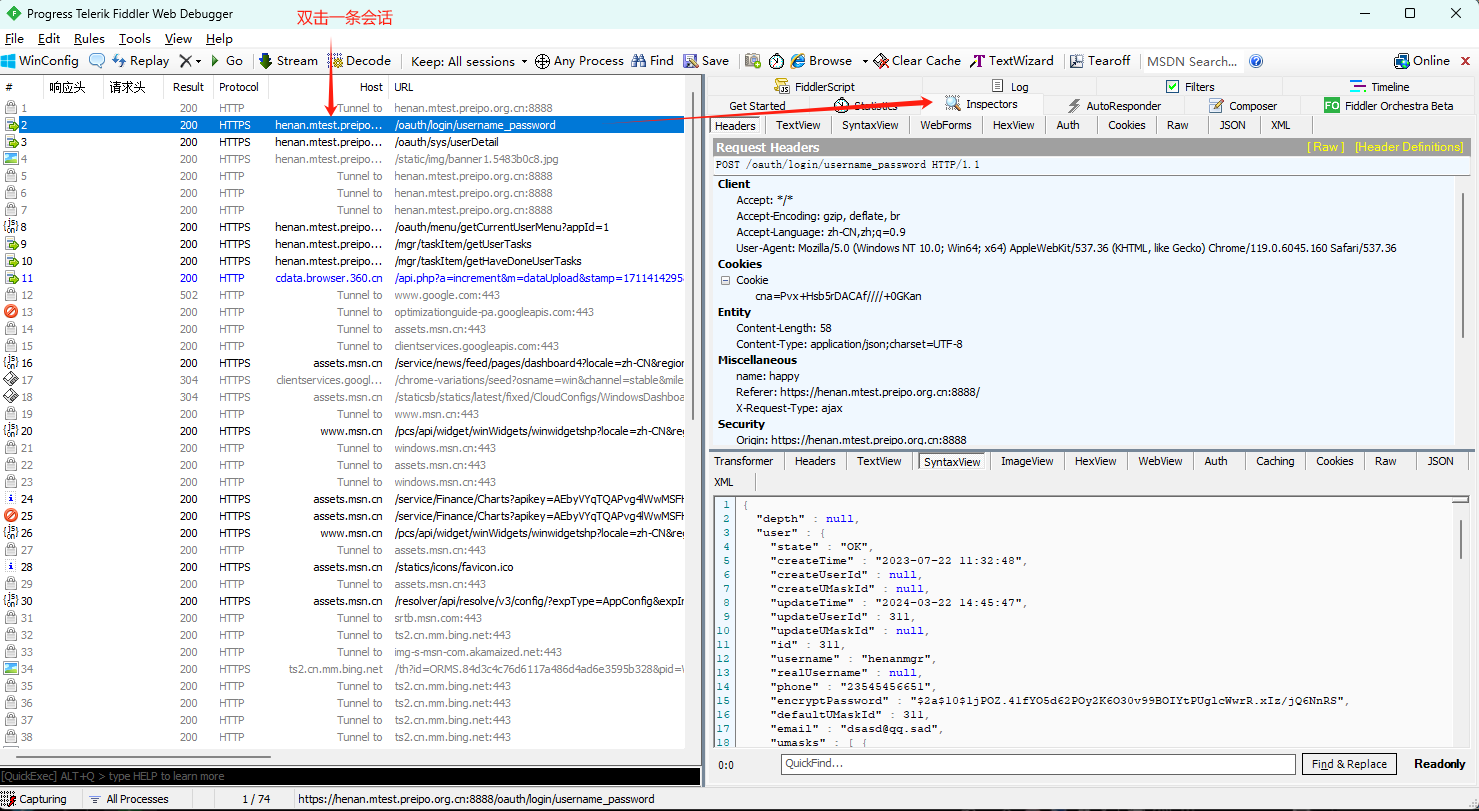Select response WebView inspector tab
Viewport: 1479px width, 811px height.
pyautogui.click(x=1160, y=461)
